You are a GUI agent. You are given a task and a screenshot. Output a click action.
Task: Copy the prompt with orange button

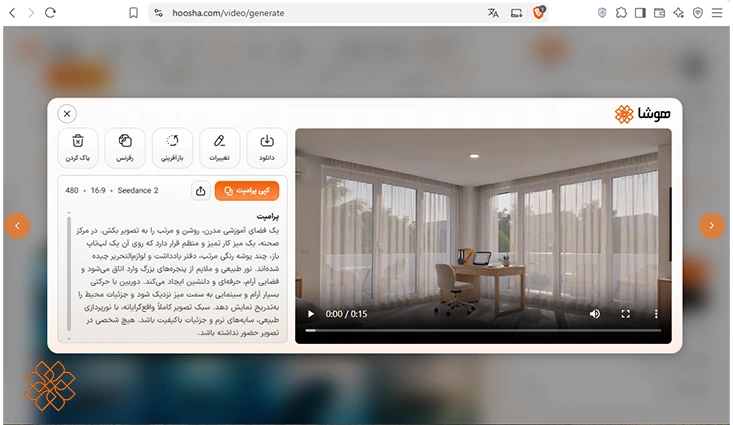(247, 191)
